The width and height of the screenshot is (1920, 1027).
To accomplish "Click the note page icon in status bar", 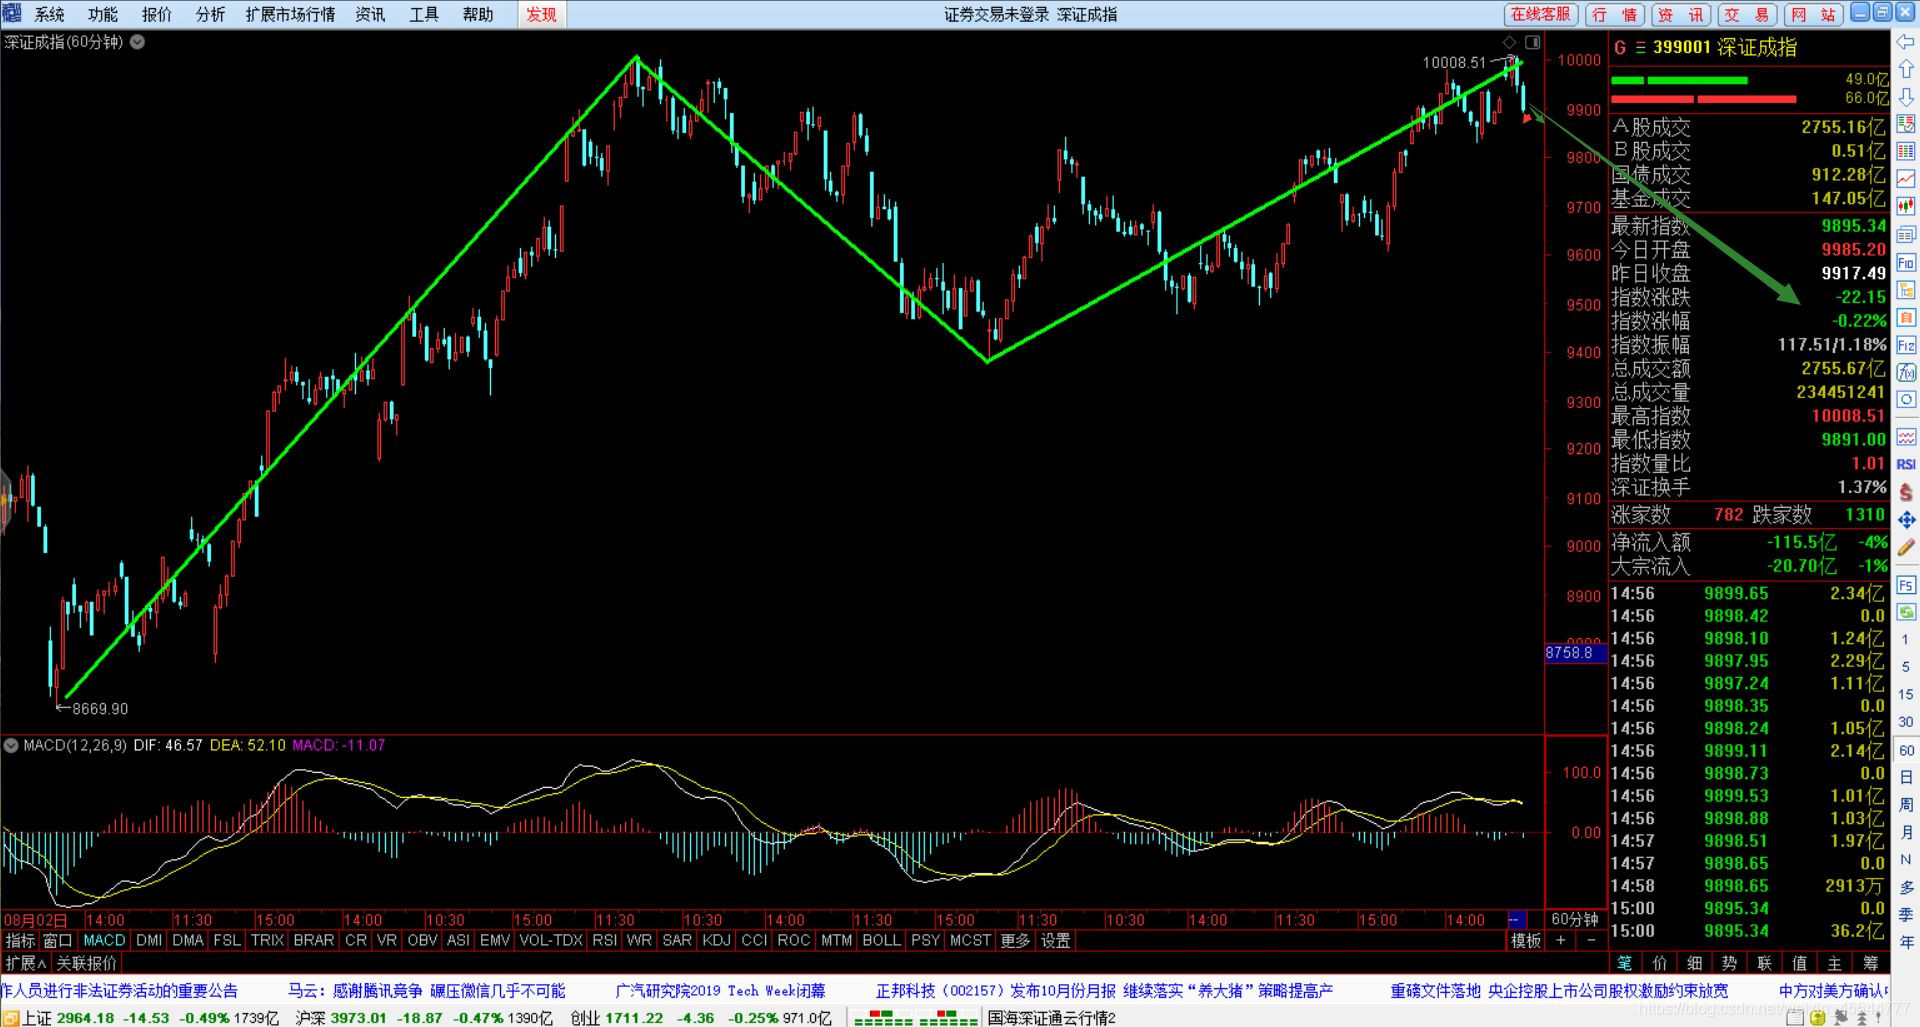I will point(1797,1018).
